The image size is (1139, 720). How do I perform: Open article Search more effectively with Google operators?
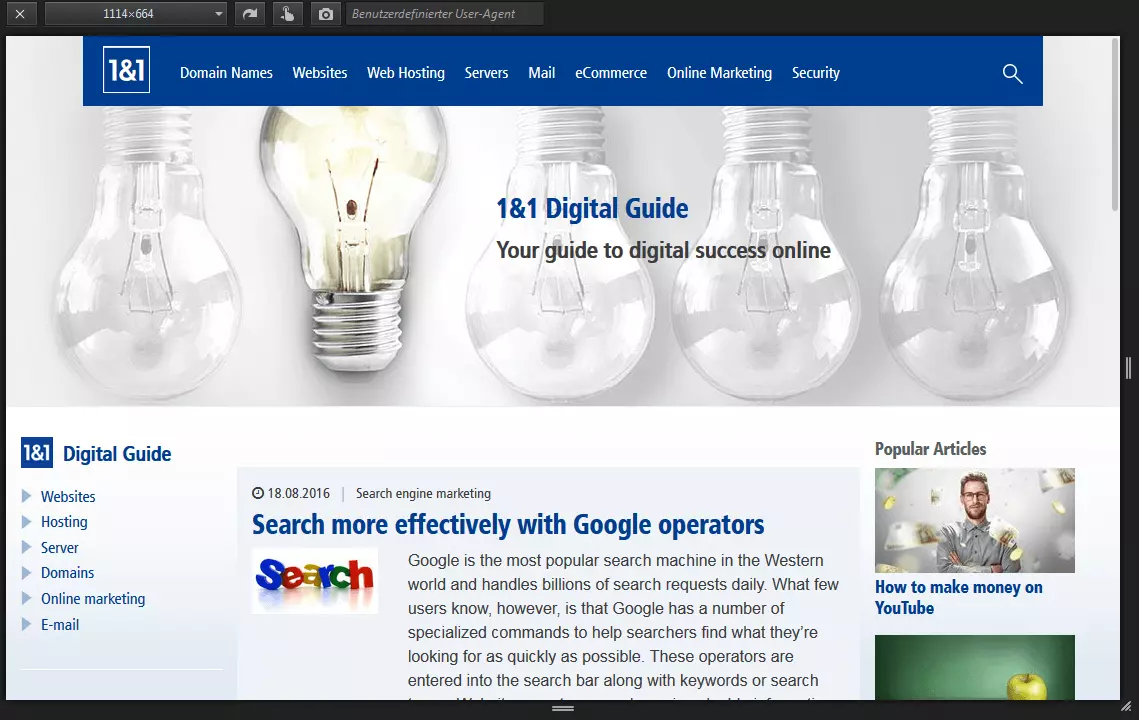point(508,525)
